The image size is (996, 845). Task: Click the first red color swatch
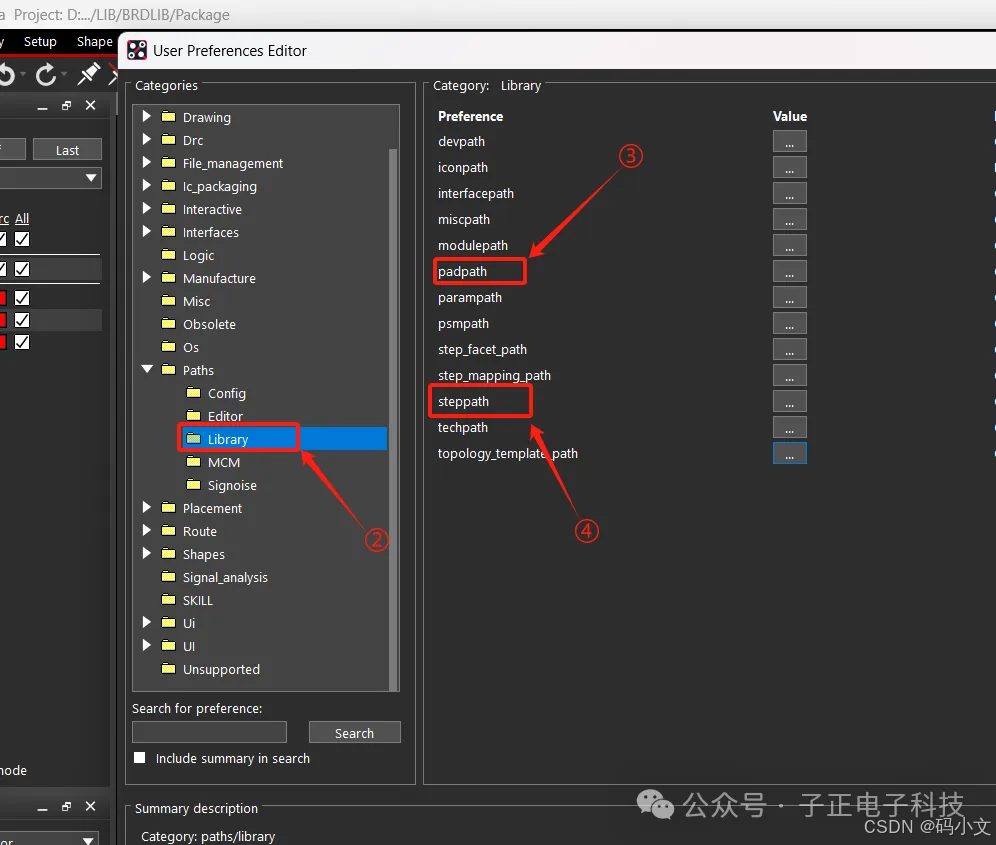pyautogui.click(x=3, y=297)
